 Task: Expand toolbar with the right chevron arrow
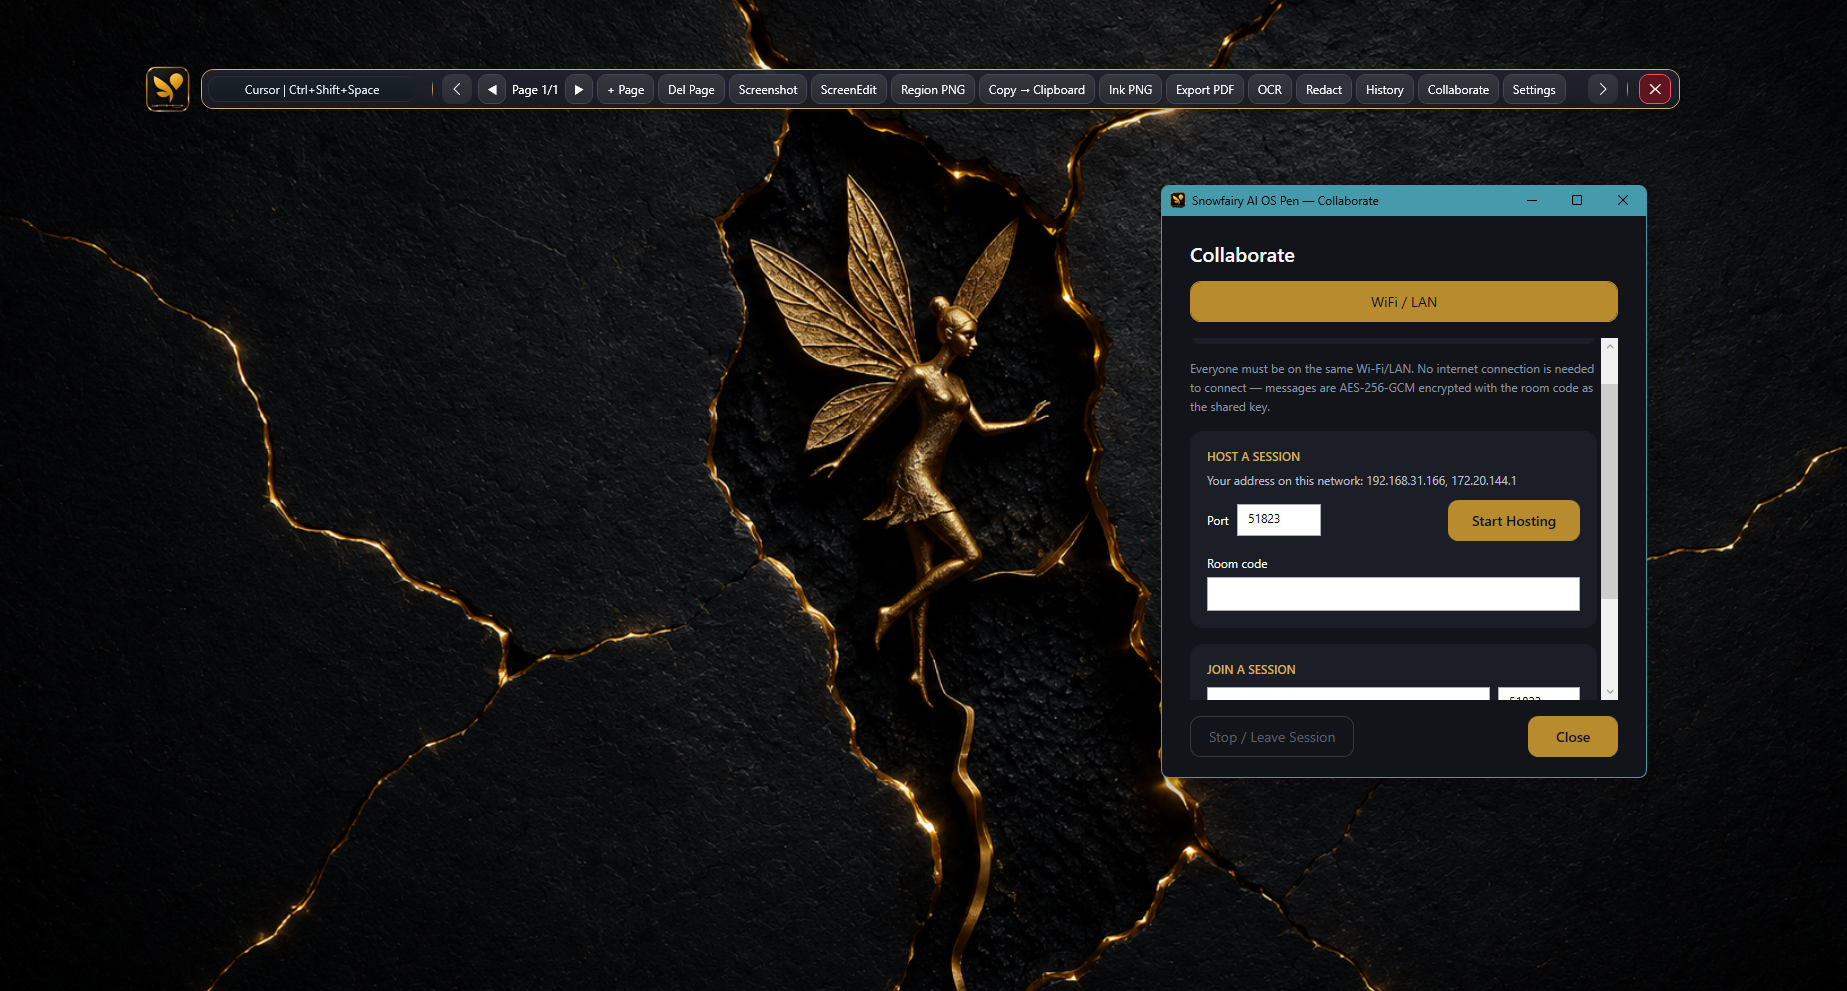[1603, 89]
